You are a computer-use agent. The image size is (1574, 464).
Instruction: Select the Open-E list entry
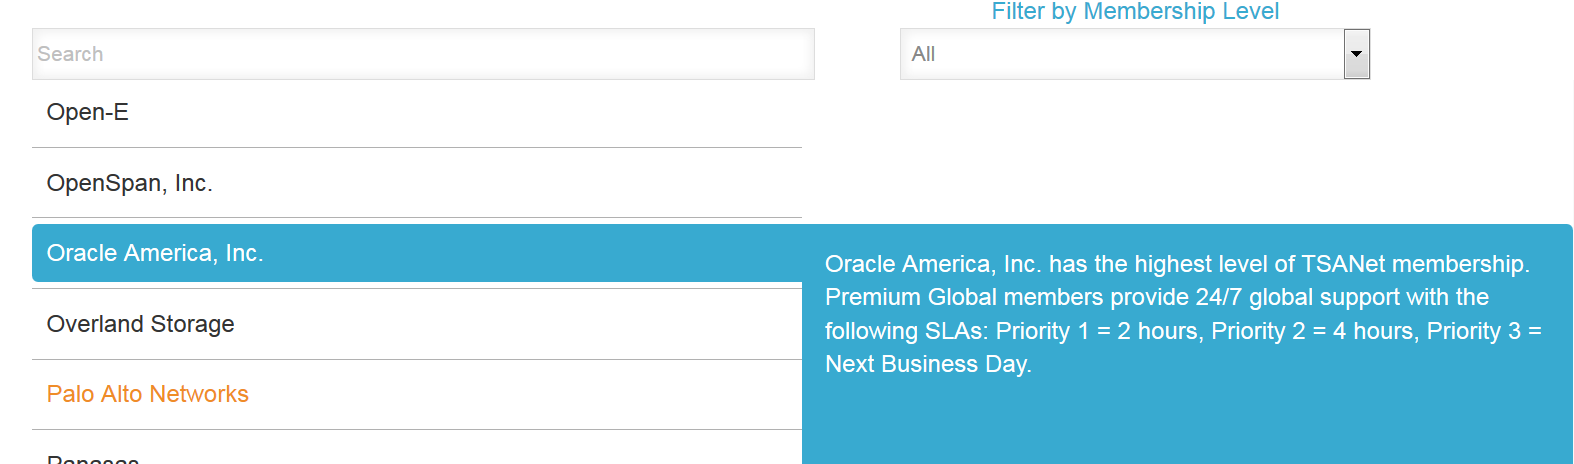(x=88, y=113)
